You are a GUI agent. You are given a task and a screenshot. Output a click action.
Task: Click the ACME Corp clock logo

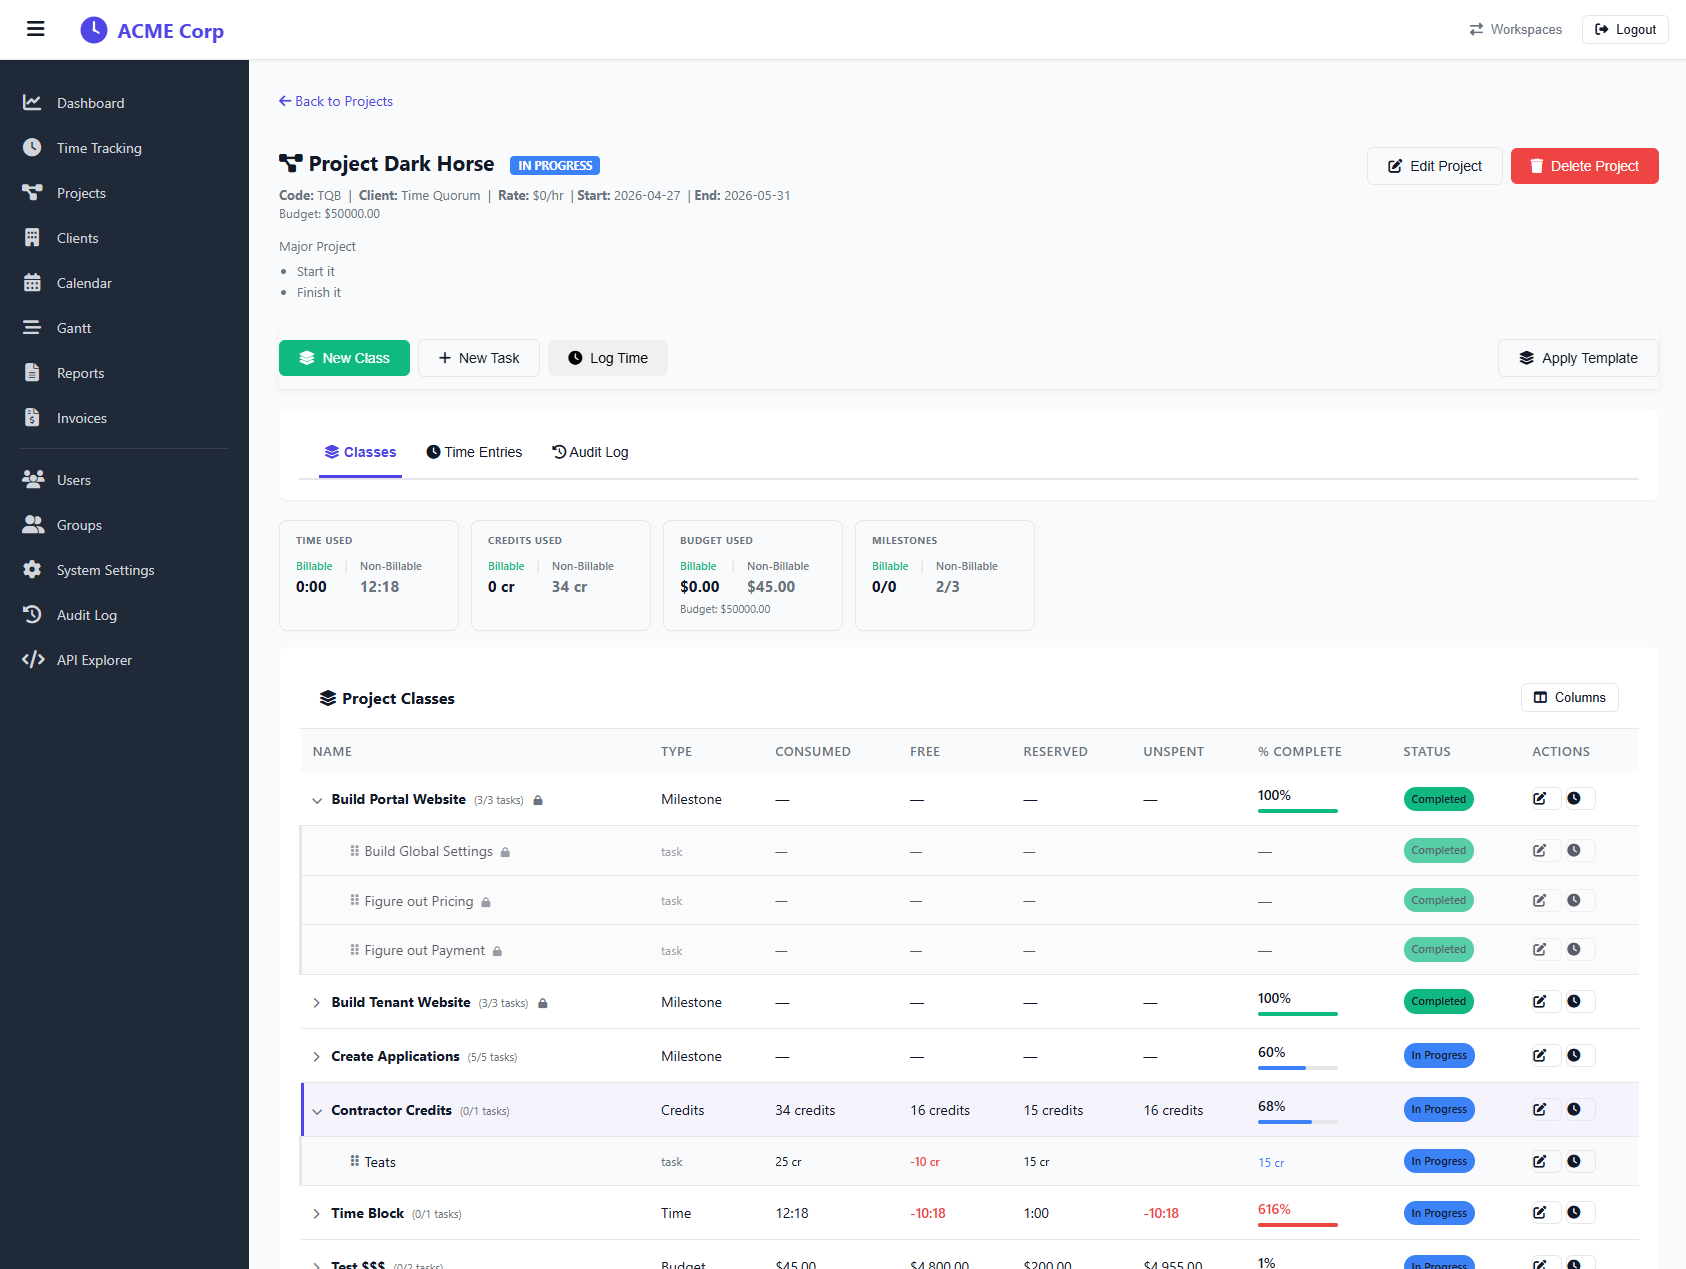click(x=93, y=30)
